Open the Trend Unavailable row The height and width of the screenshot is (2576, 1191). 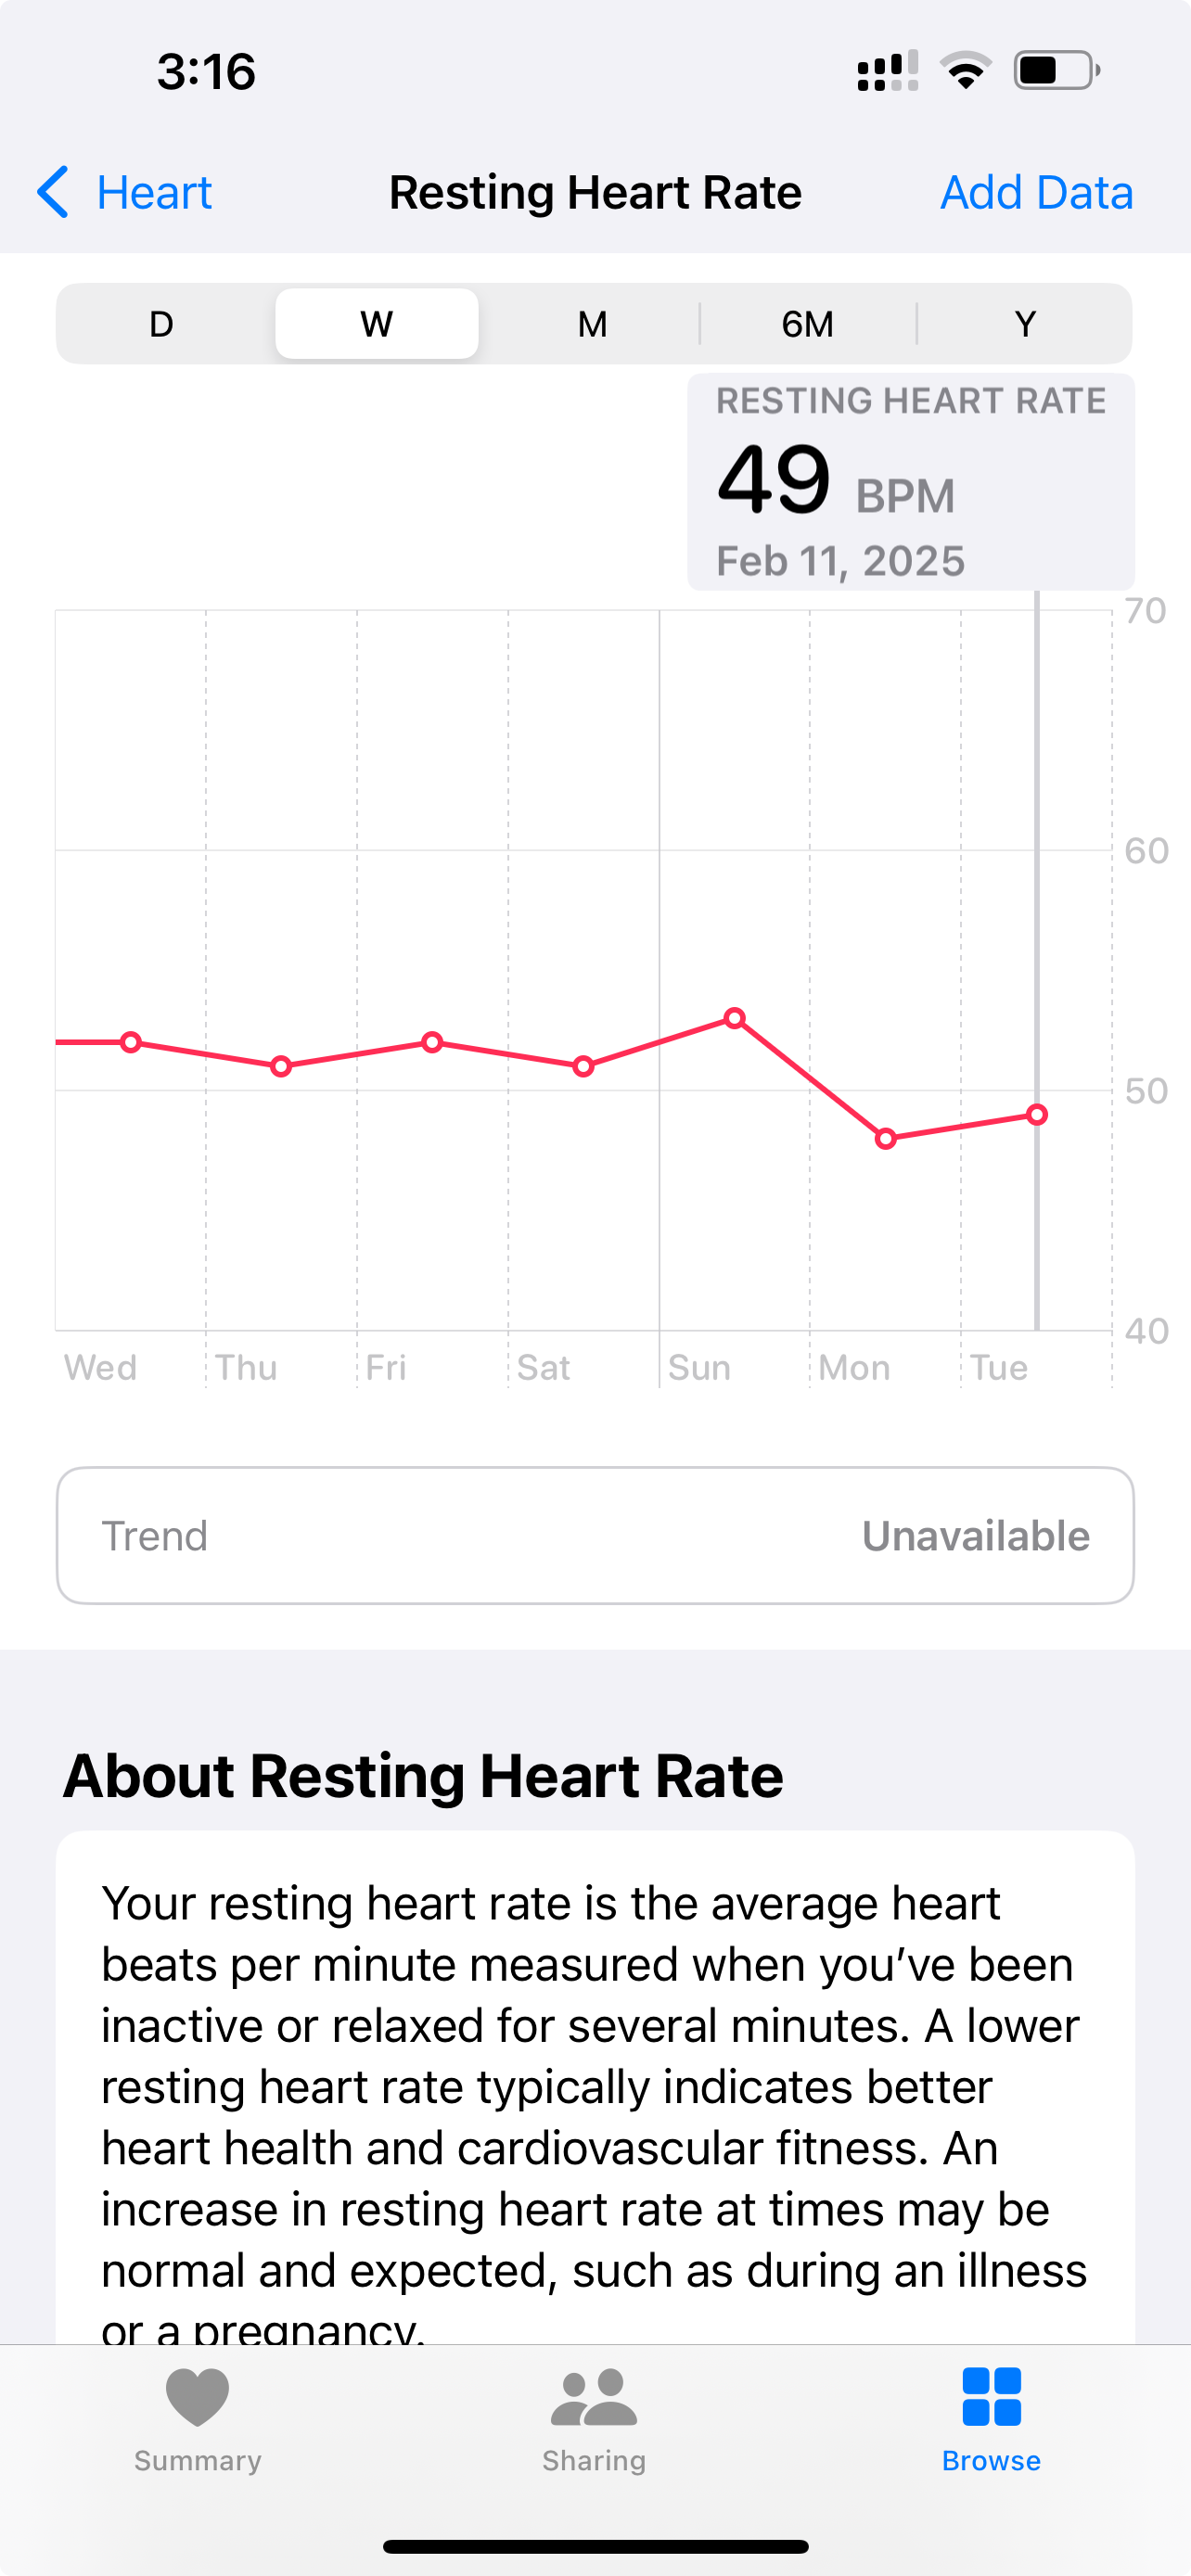point(595,1536)
